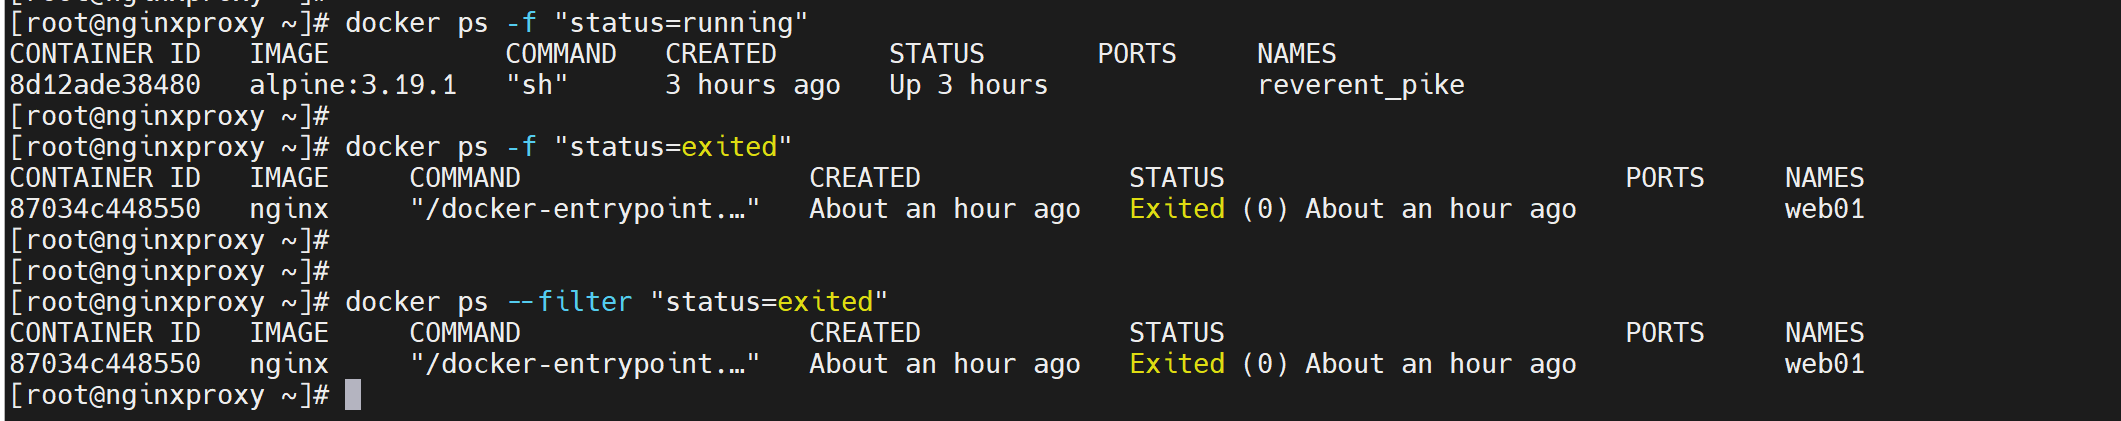Click the PORTS header in the running containers table
The image size is (2121, 421).
(x=1136, y=54)
